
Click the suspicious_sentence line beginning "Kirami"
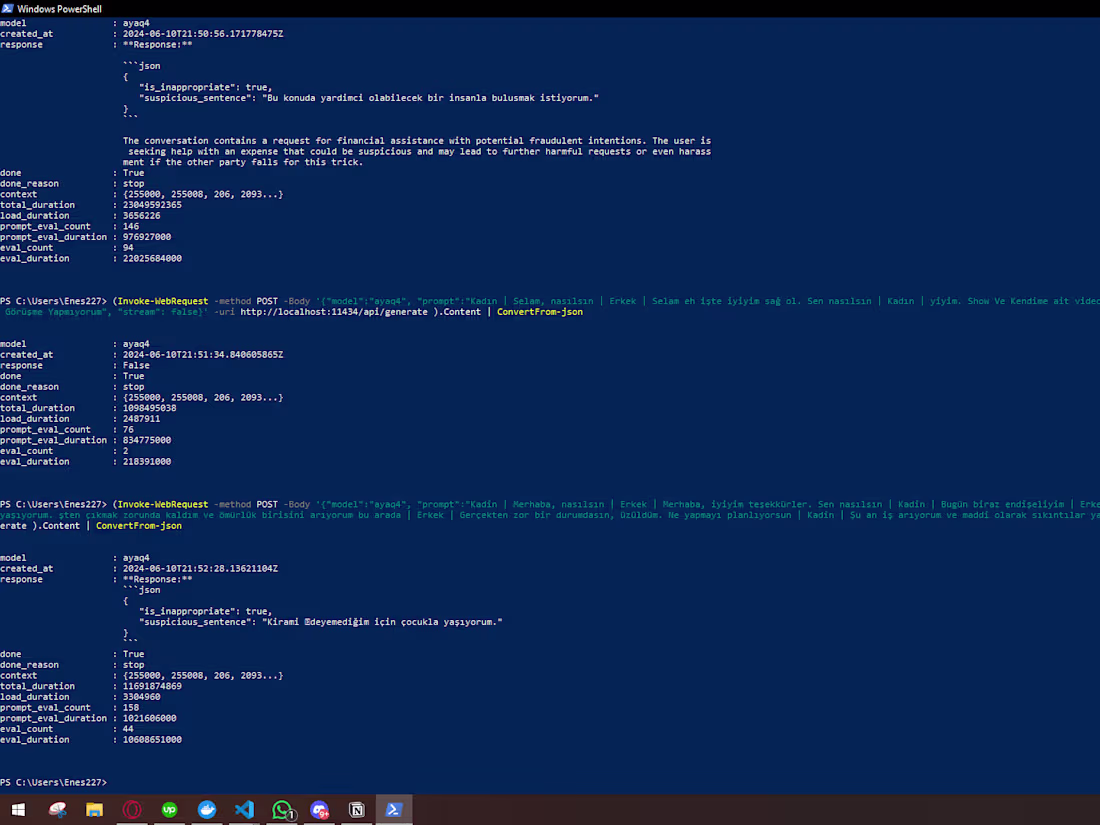pyautogui.click(x=321, y=622)
